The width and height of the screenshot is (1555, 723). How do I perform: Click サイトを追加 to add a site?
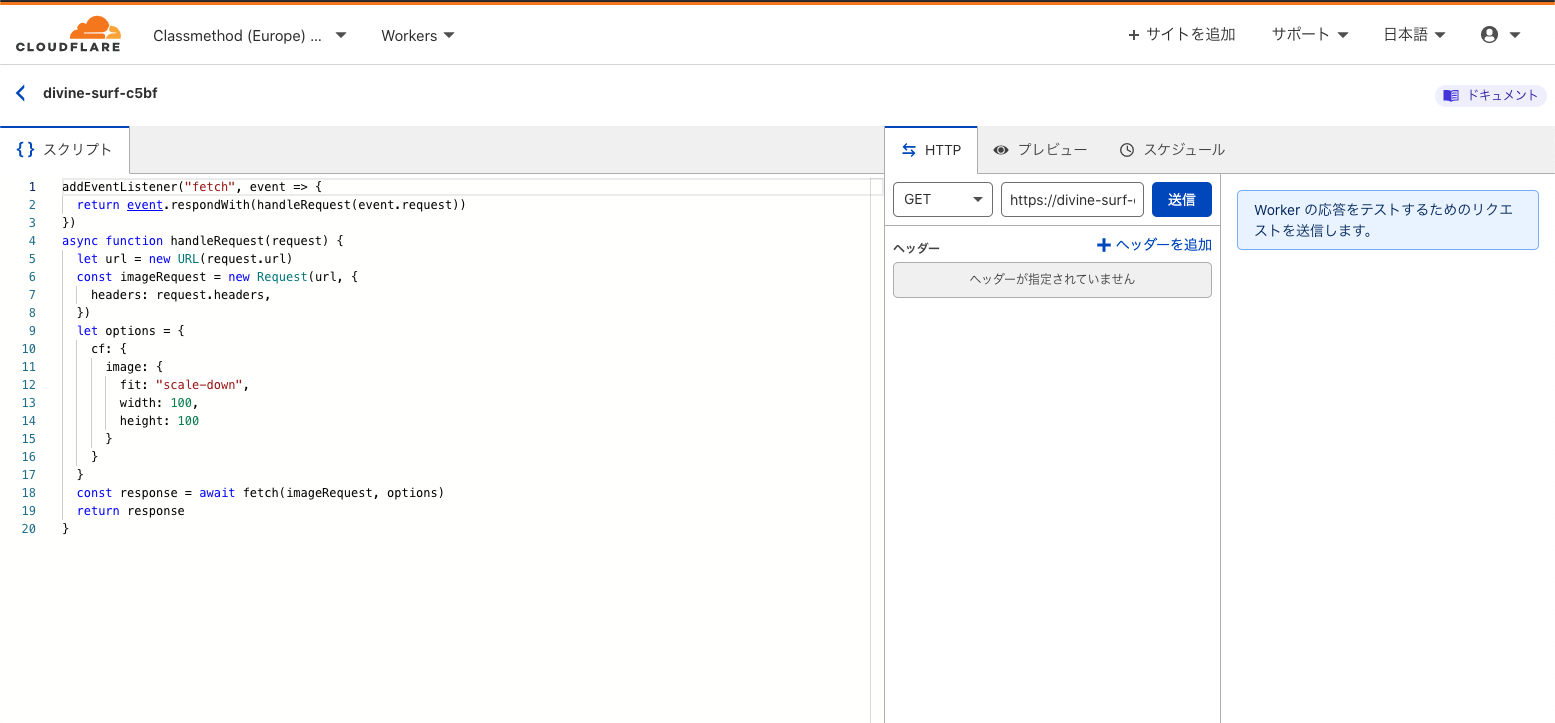pos(1181,35)
